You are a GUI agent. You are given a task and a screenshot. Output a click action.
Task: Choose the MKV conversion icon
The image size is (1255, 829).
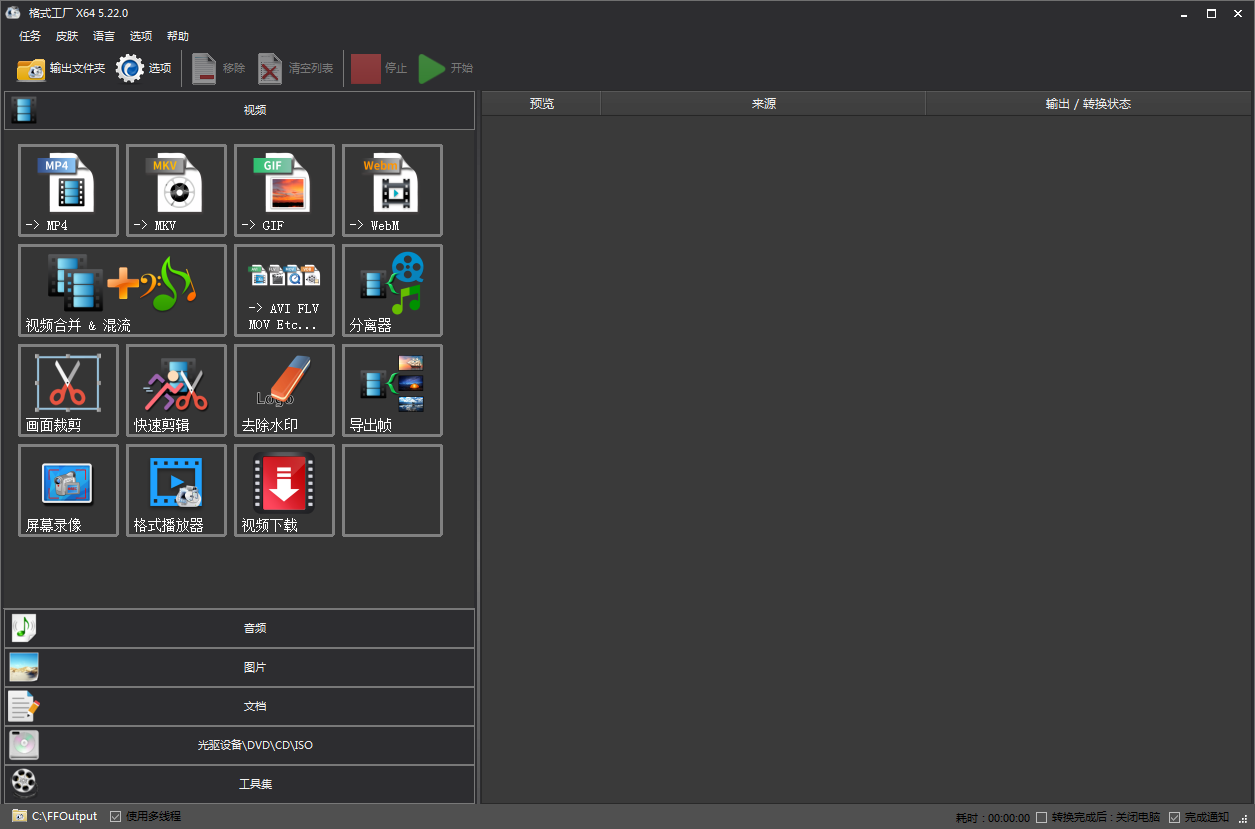[x=176, y=190]
